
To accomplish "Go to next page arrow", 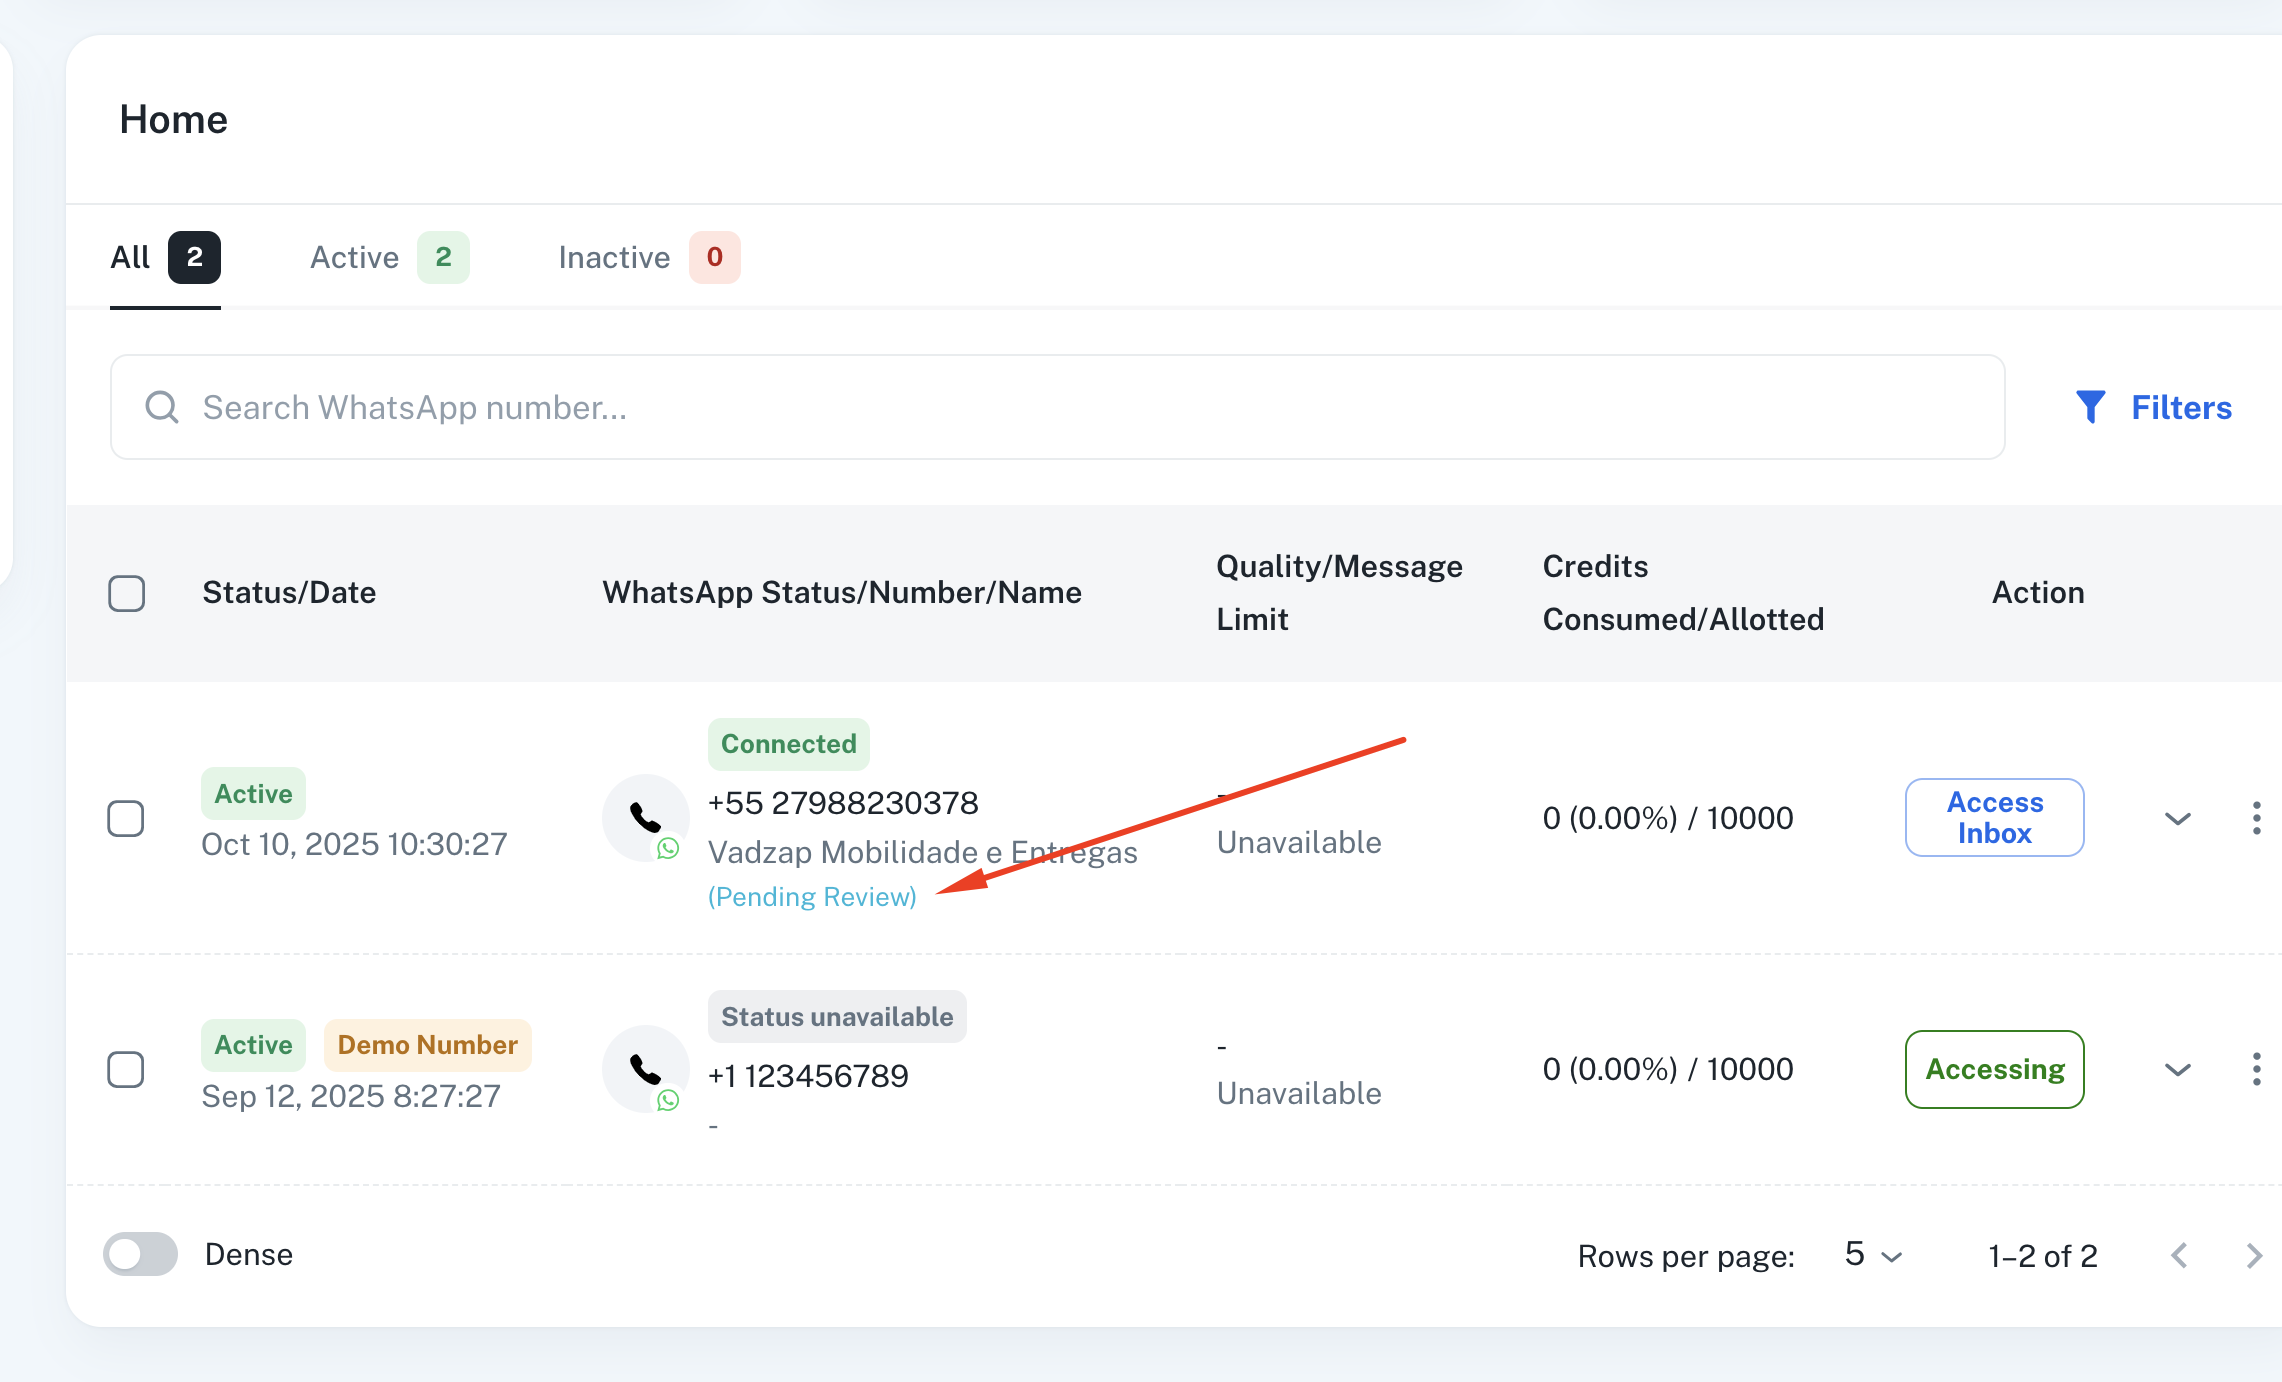I will 2253,1255.
